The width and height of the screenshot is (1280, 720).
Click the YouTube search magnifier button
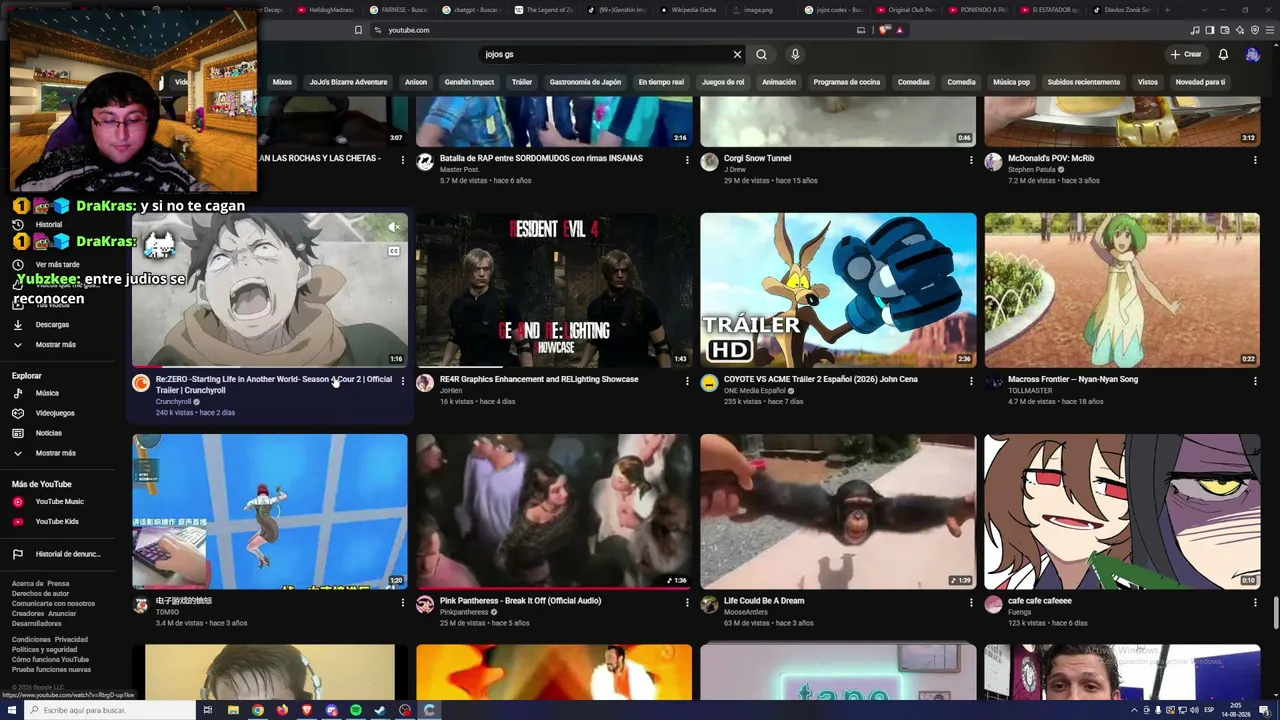coord(761,54)
